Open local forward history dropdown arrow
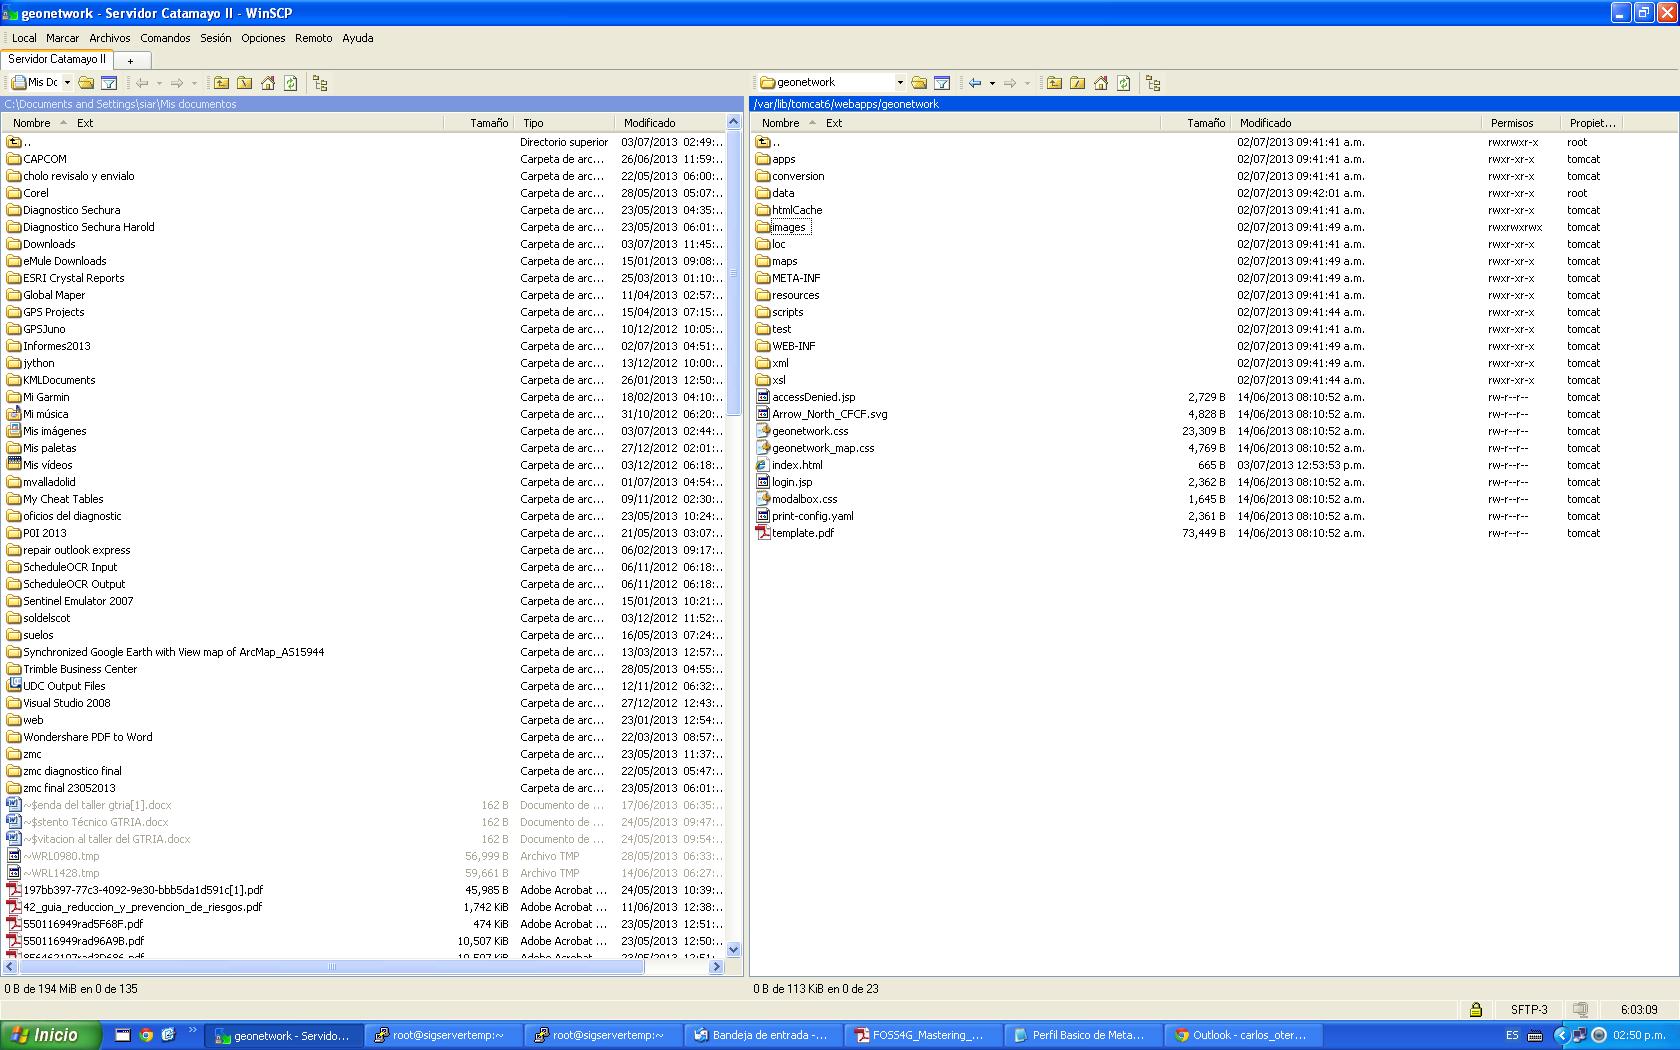Screen dimensions: 1680x1050 pyautogui.click(x=194, y=83)
